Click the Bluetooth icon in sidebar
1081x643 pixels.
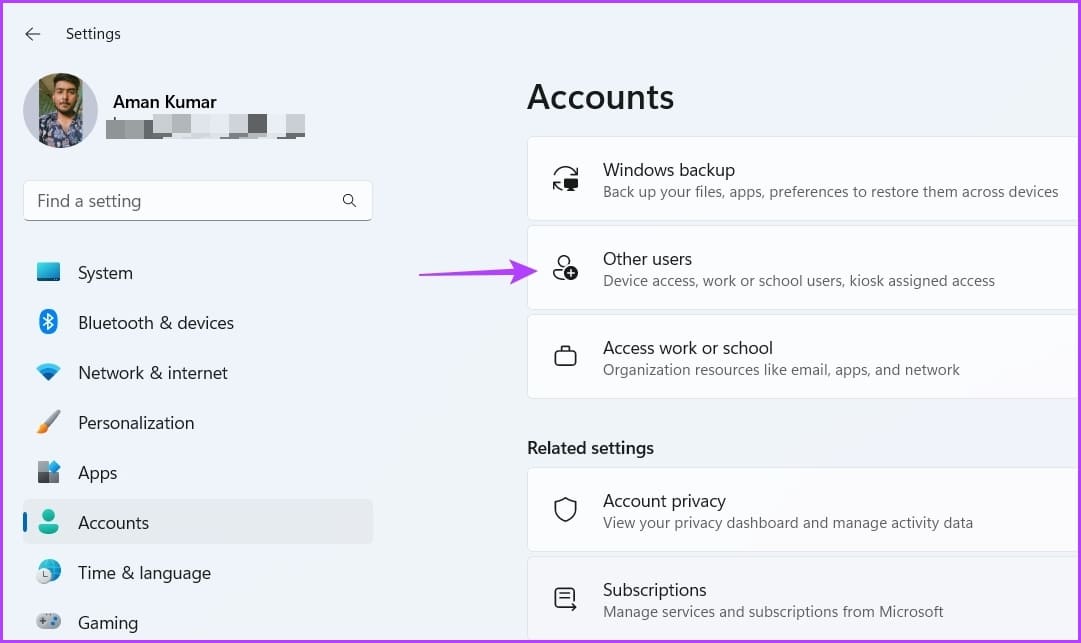48,322
